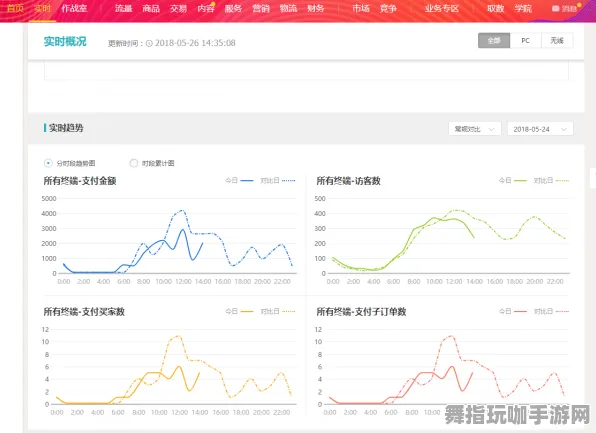The height and width of the screenshot is (433, 596).
Task: Select the 实时 tab in the top navigation
Action: click(43, 8)
